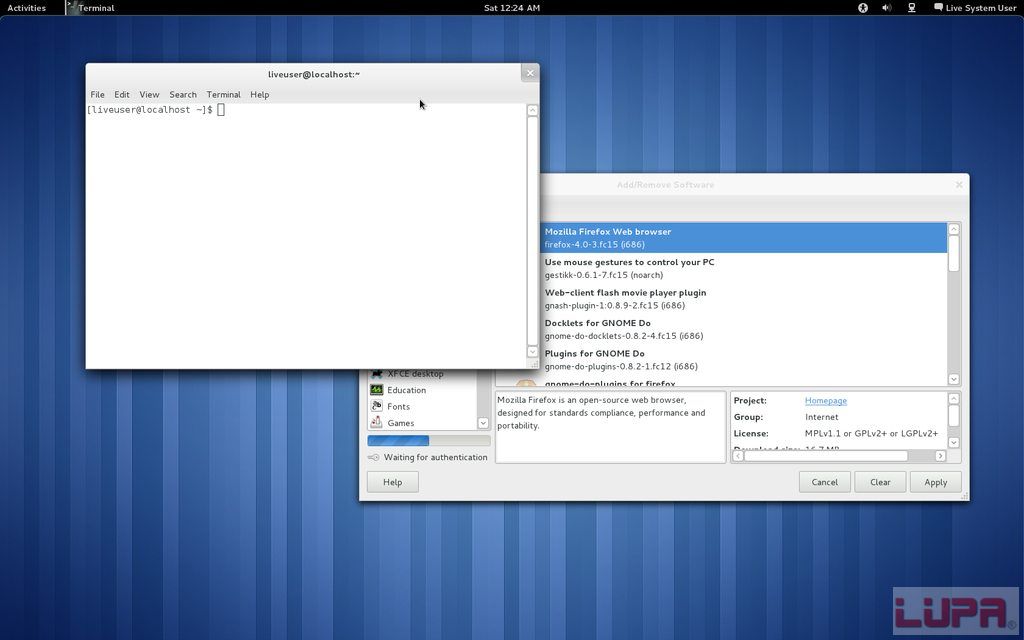Click the terminal scrollbar up arrow
Screen dimensions: 1024x640
coord(532,110)
